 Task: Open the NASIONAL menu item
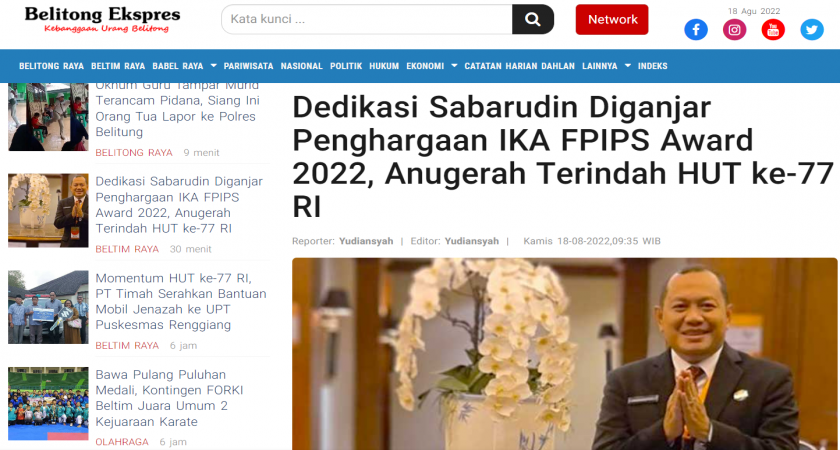pos(302,66)
